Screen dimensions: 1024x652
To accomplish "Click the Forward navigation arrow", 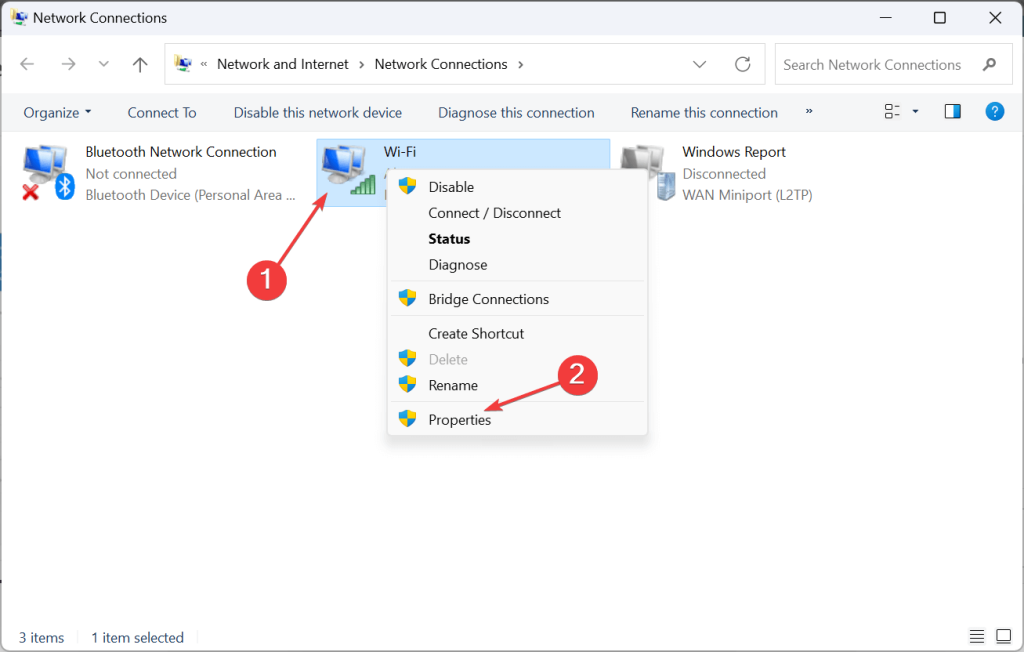I will pyautogui.click(x=68, y=64).
